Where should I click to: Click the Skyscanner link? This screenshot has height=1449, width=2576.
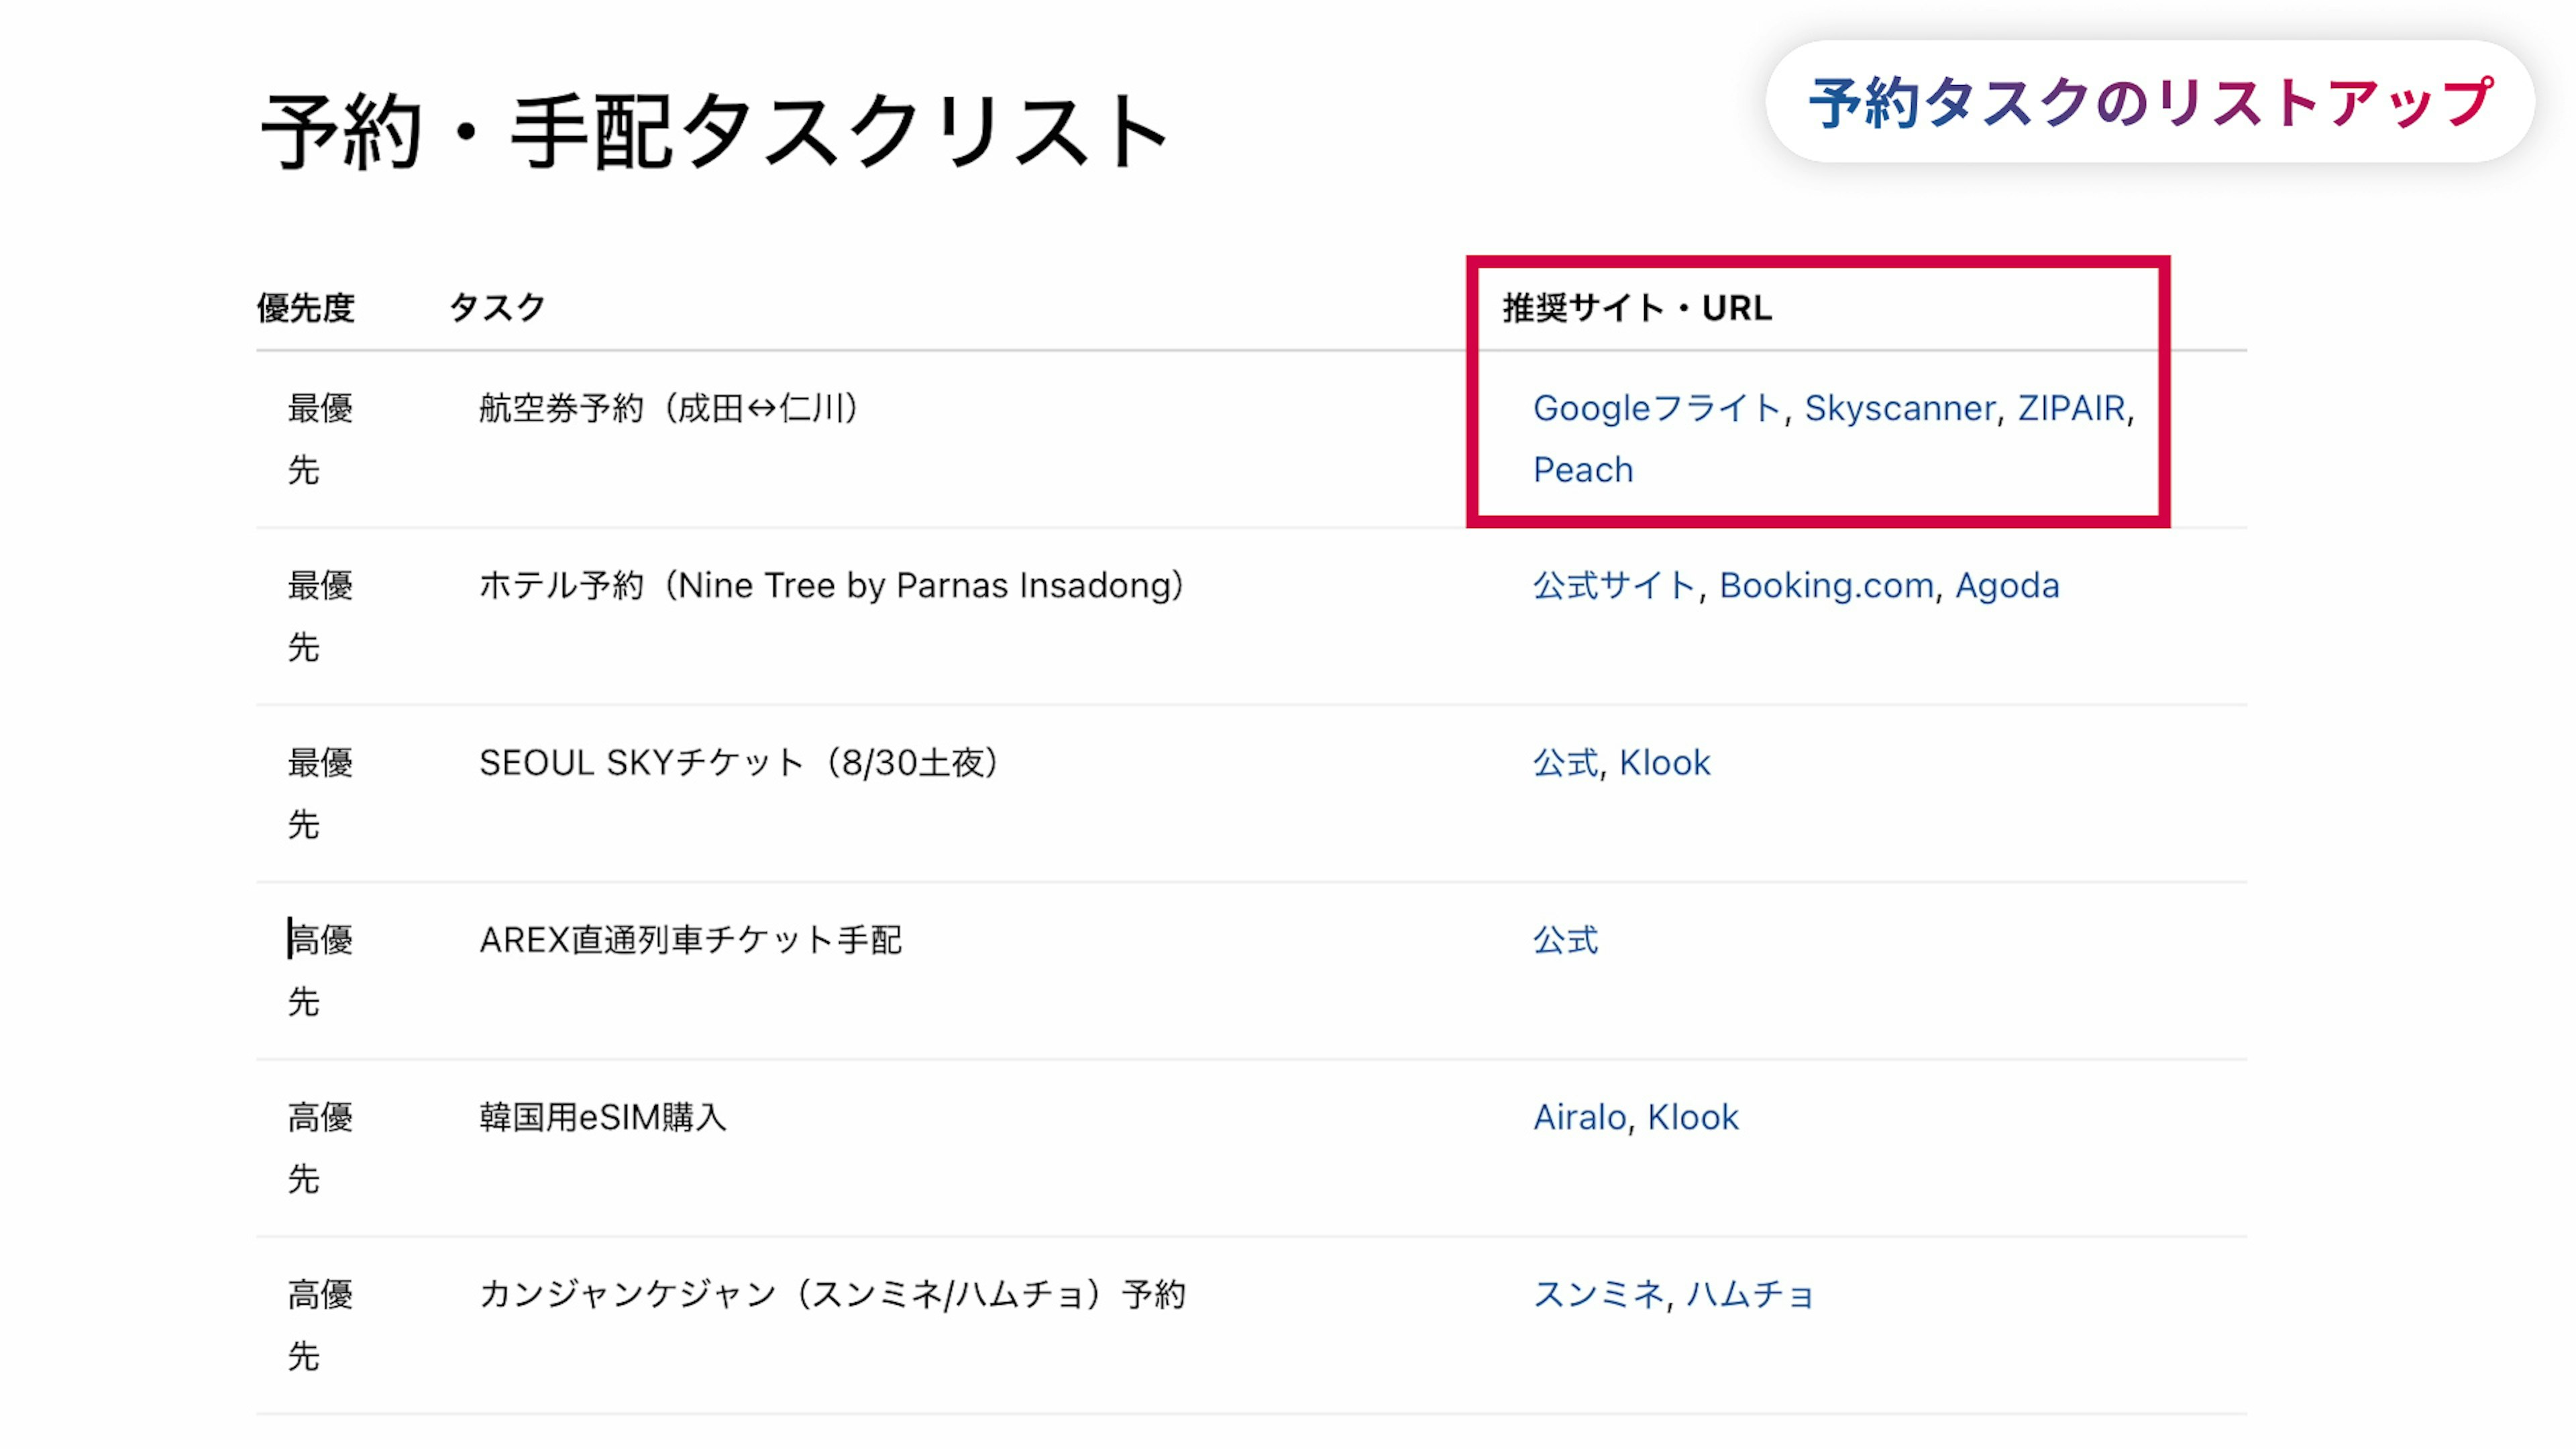coord(1899,408)
